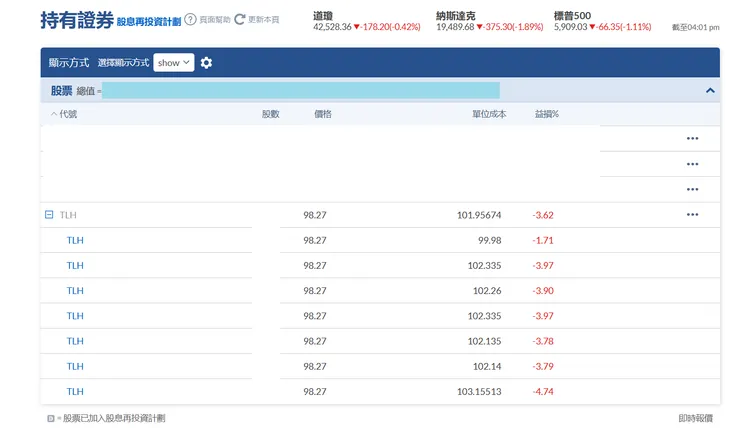This screenshot has height=428, width=740.
Task: Open TLH lot with cost 102.26
Action: (75, 291)
